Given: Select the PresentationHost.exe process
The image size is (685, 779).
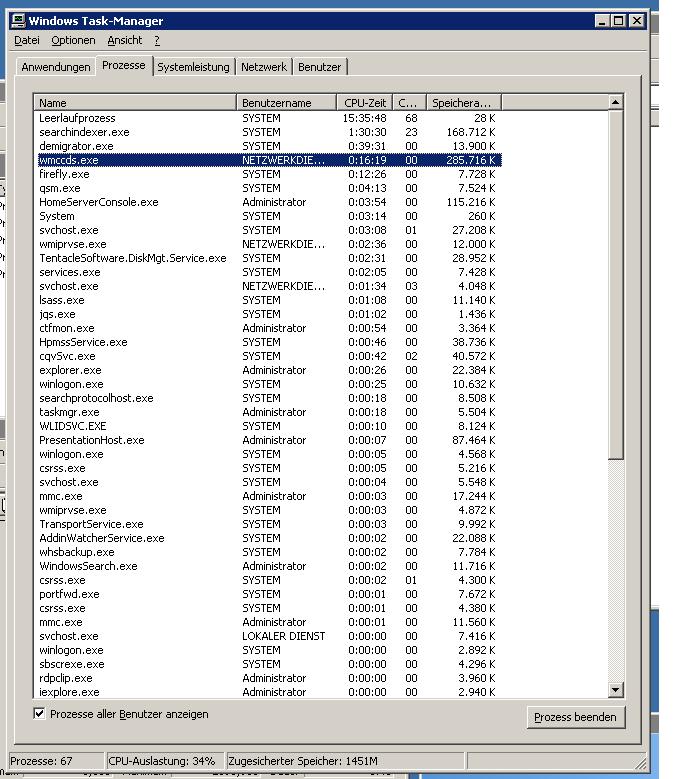Looking at the screenshot, I should (x=269, y=440).
